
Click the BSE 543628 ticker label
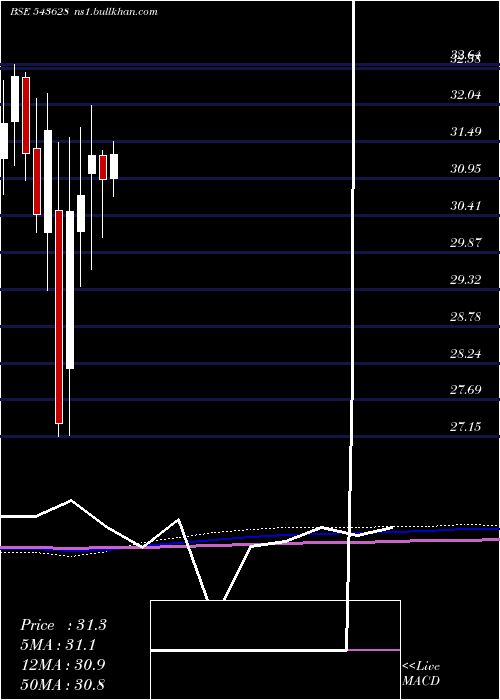[39, 12]
